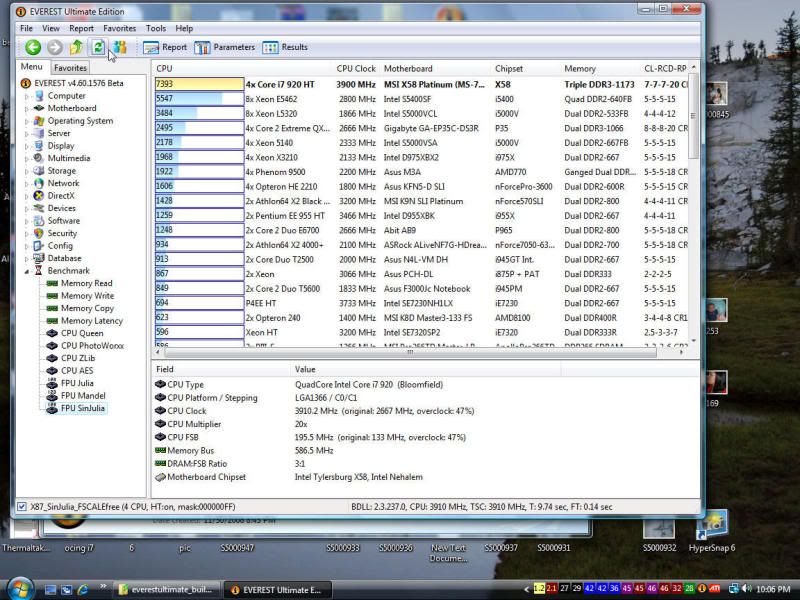
Task: Select the Security shield icon
Action: (39, 233)
